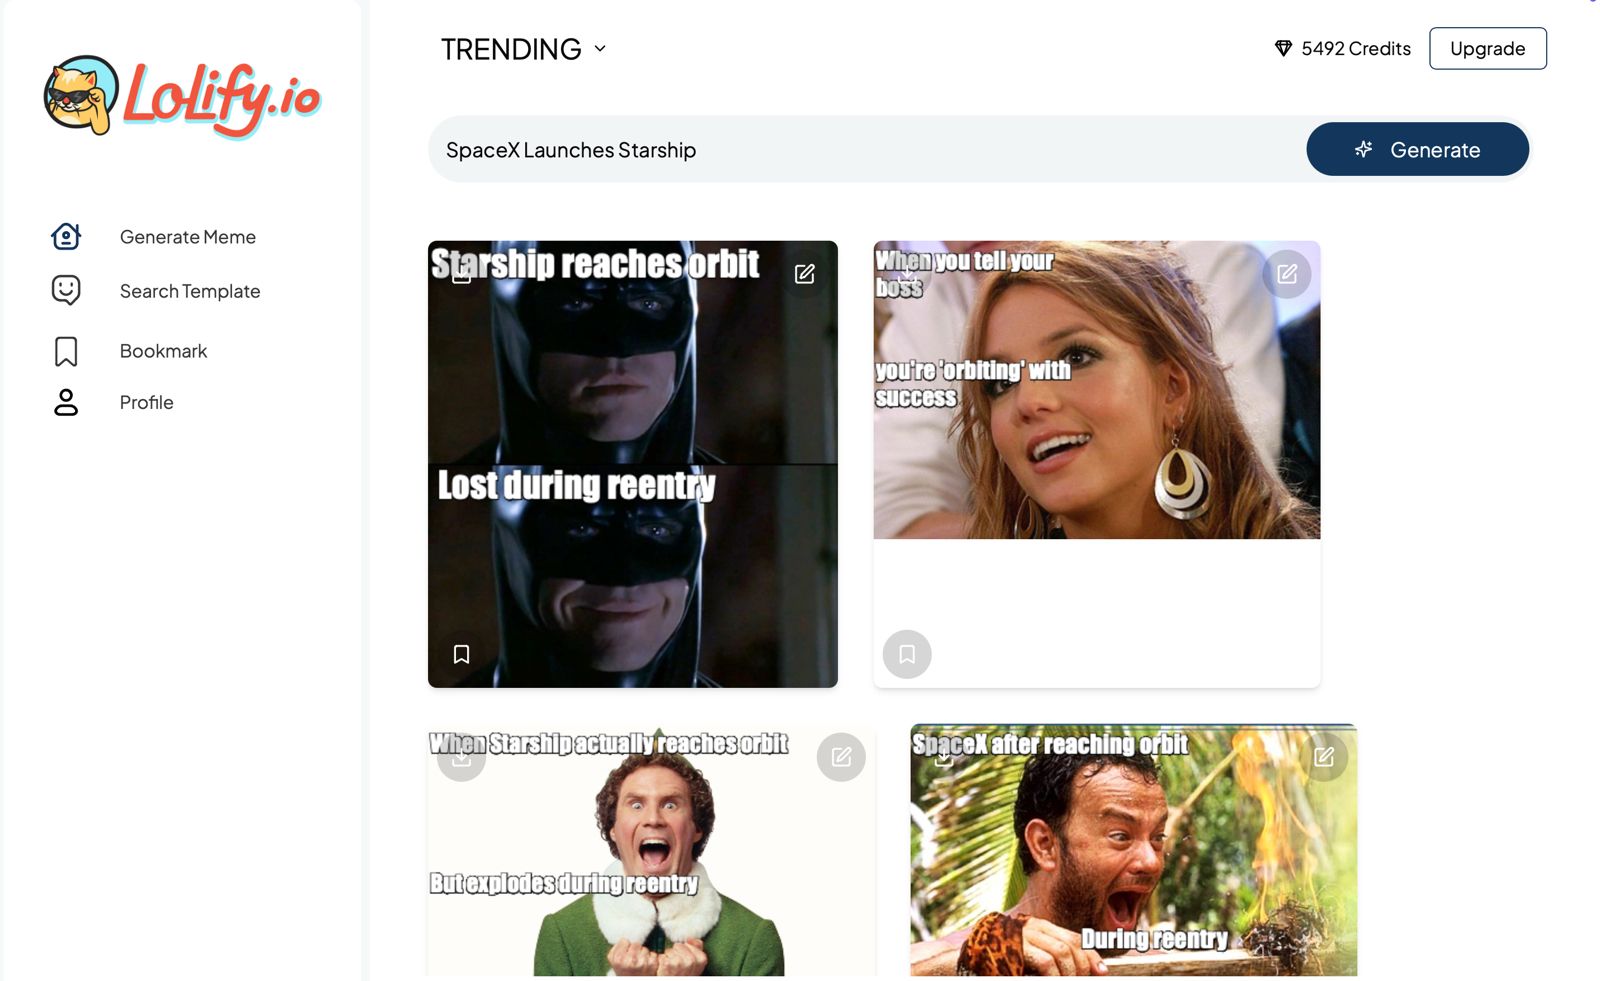Open the Batman Starship meme thumbnail
Image resolution: width=1600 pixels, height=981 pixels.
[x=633, y=464]
